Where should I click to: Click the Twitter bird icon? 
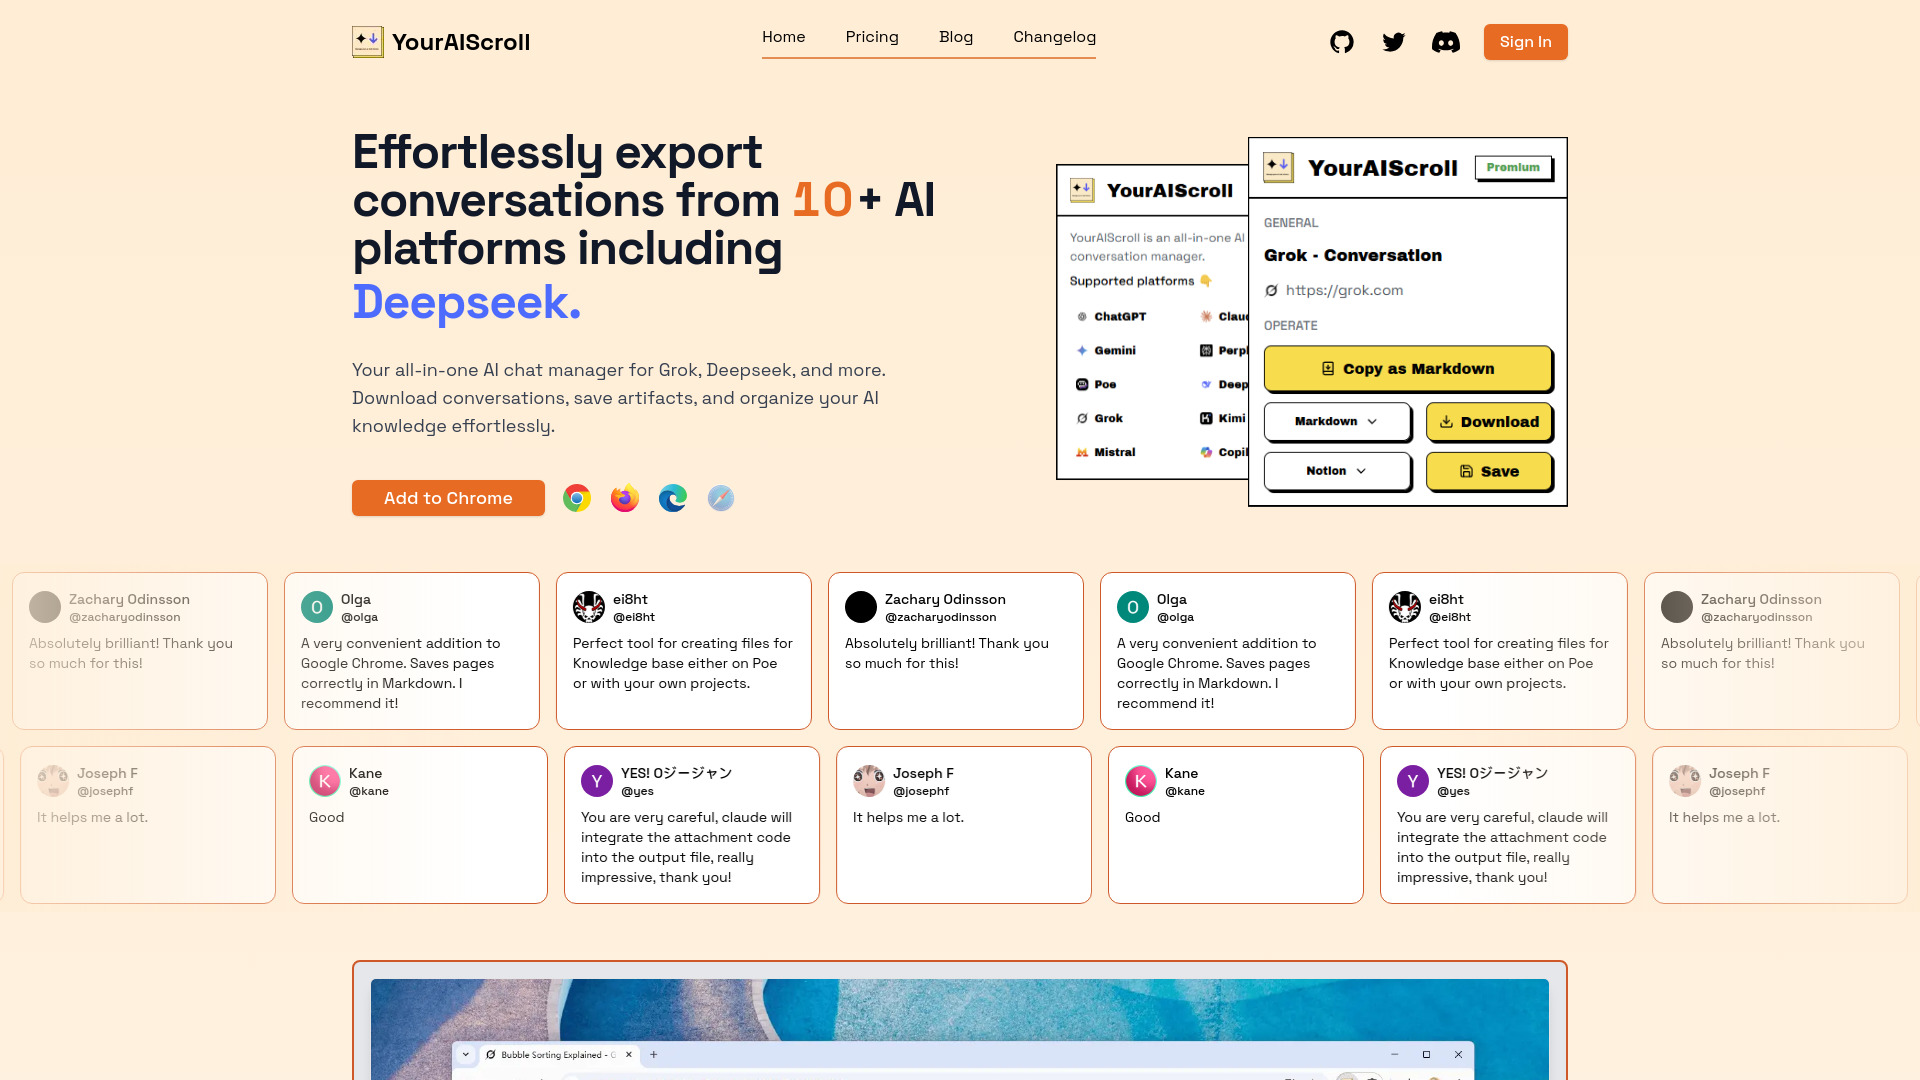pos(1393,42)
